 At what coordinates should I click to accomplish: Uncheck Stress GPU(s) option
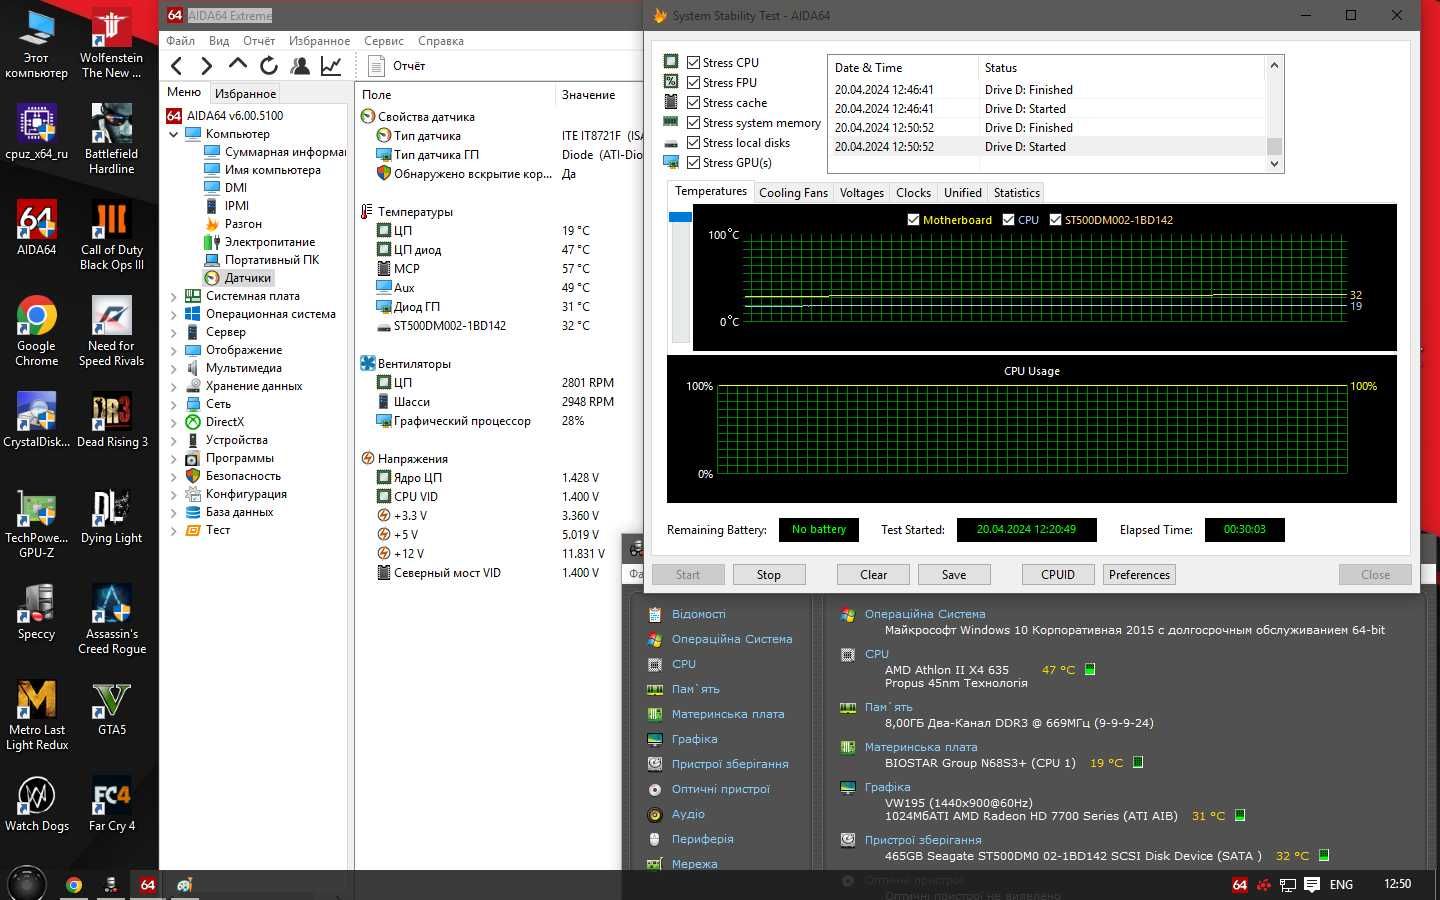click(x=693, y=162)
